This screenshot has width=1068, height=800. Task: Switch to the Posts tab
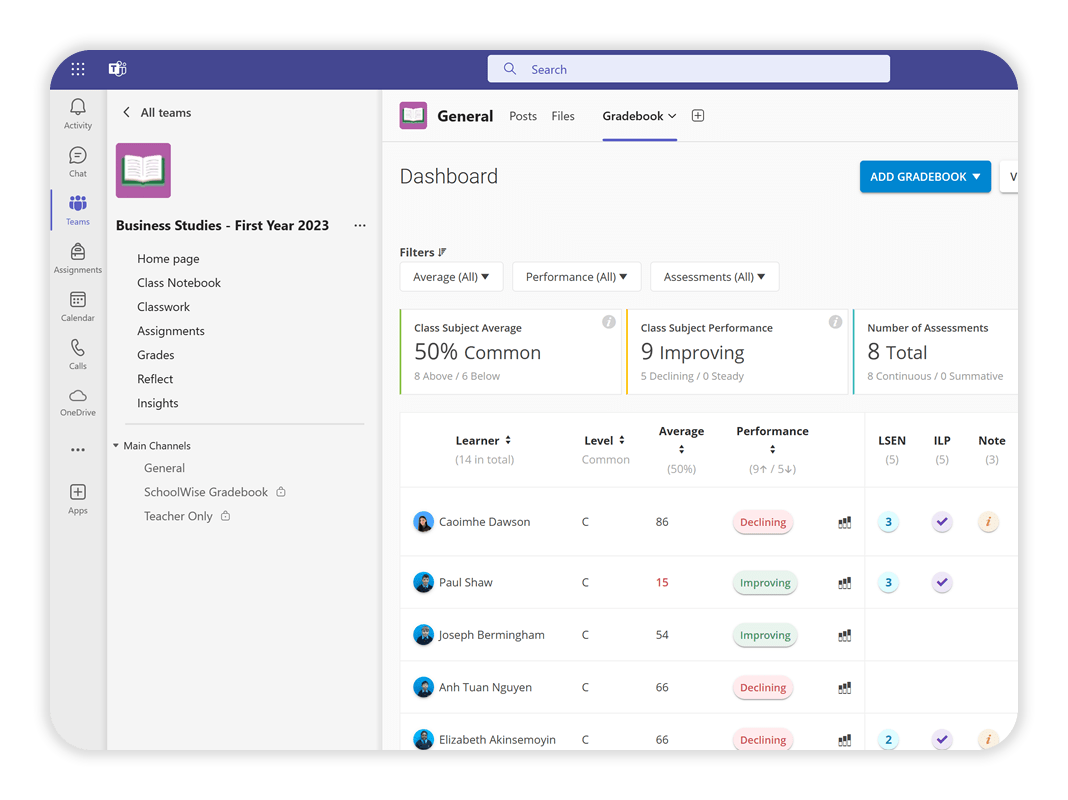(x=522, y=116)
